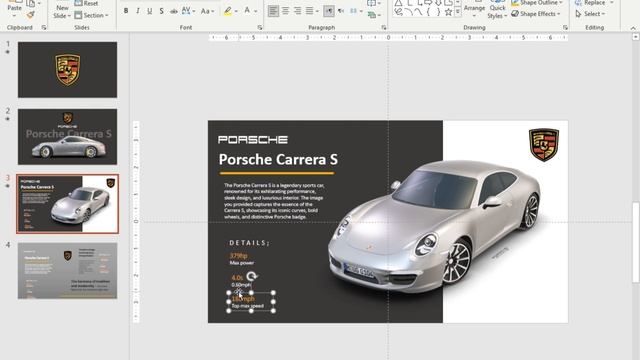The image size is (640, 360).
Task: Click the PORSCHE wordmark on the slide
Action: 253,140
